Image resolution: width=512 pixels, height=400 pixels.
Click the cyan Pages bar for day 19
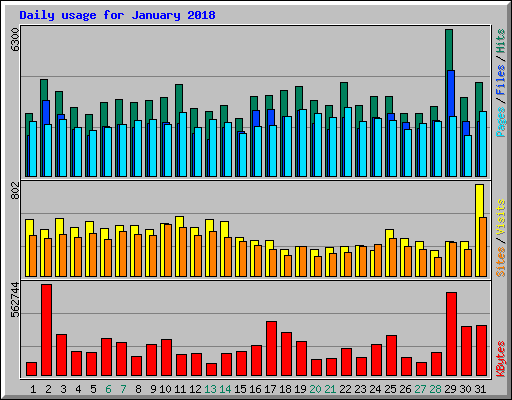tap(303, 143)
